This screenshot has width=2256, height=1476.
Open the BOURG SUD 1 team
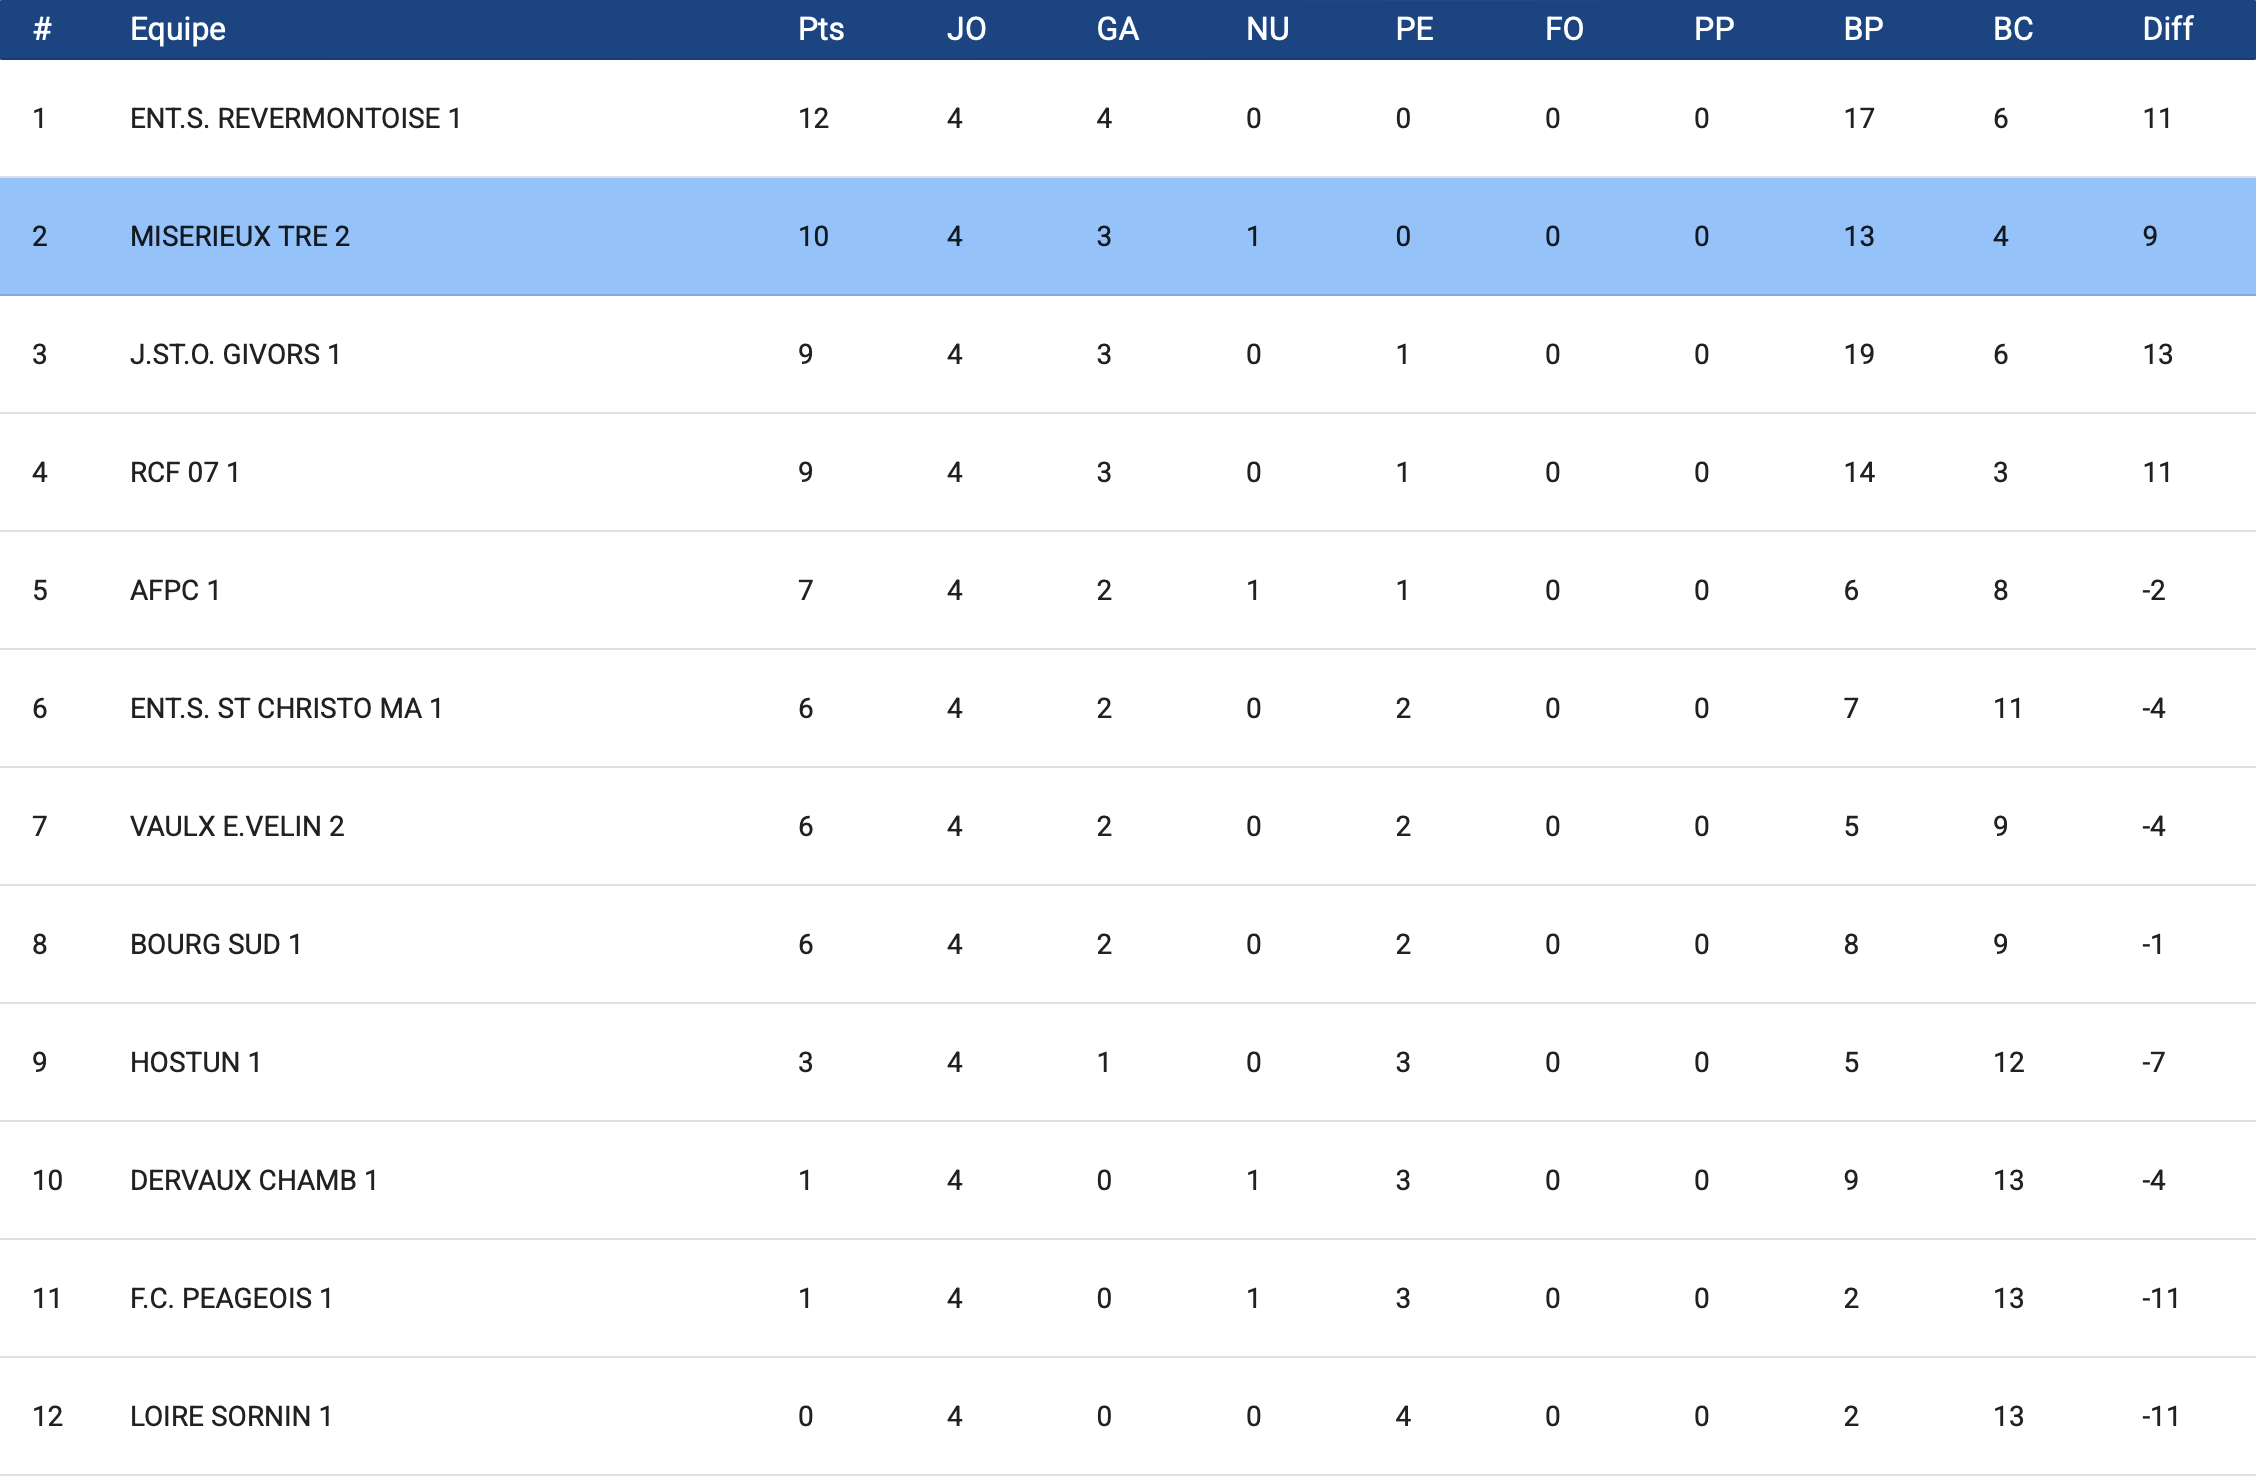tap(216, 945)
